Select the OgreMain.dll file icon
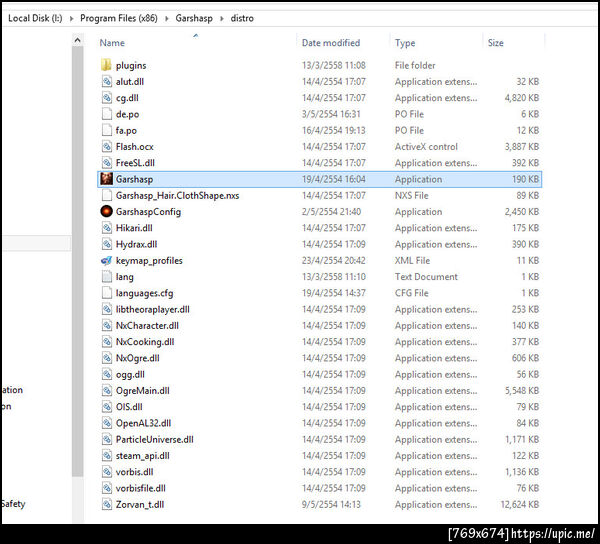 106,391
